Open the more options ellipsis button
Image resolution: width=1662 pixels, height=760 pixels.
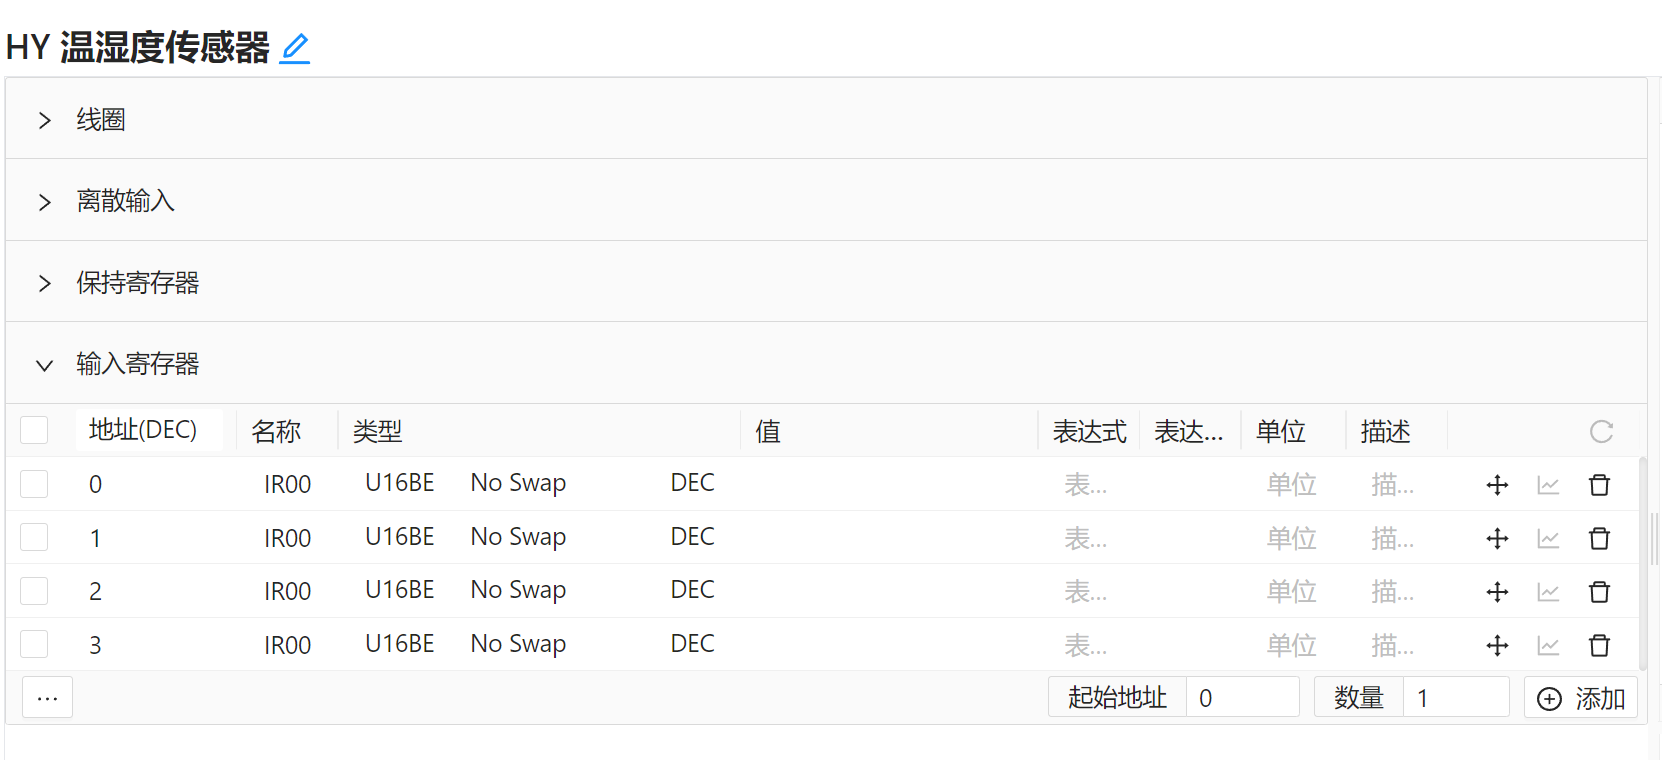pyautogui.click(x=47, y=698)
